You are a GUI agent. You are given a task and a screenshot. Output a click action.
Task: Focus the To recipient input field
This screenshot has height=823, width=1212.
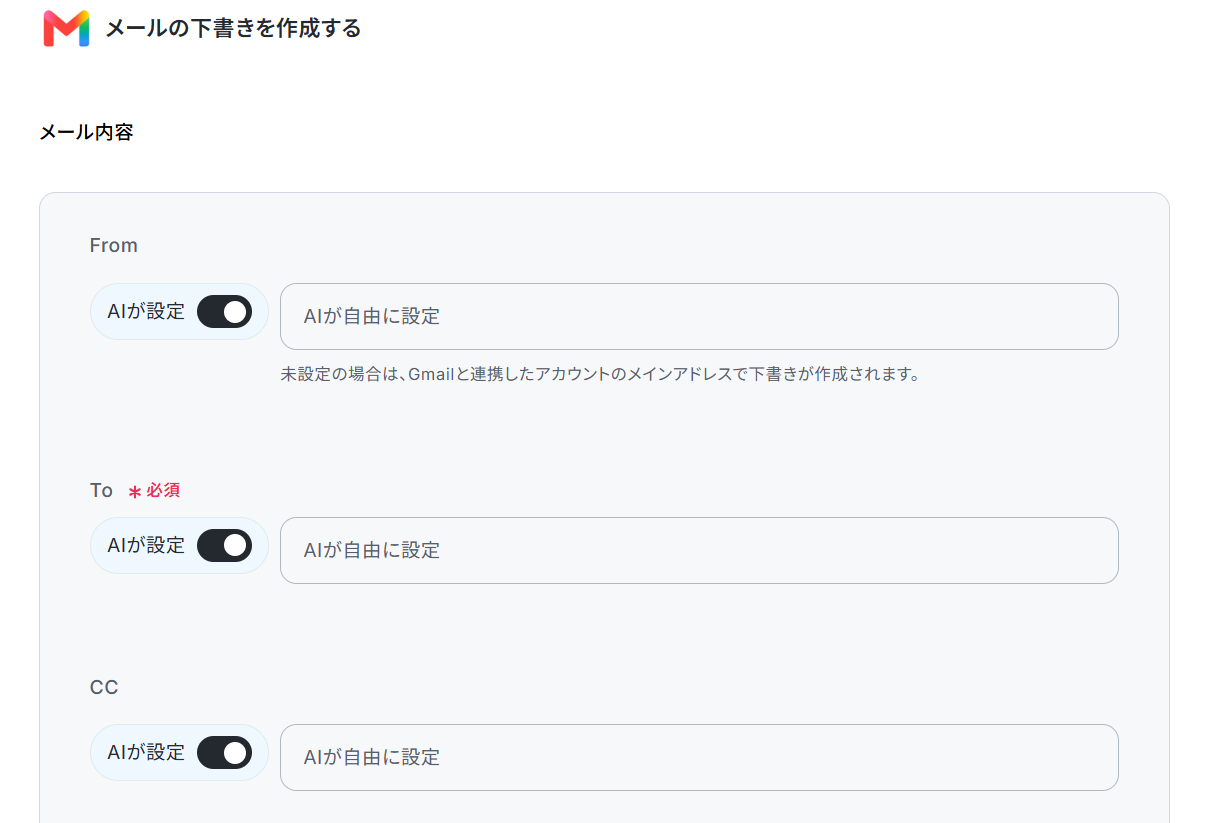pos(699,551)
